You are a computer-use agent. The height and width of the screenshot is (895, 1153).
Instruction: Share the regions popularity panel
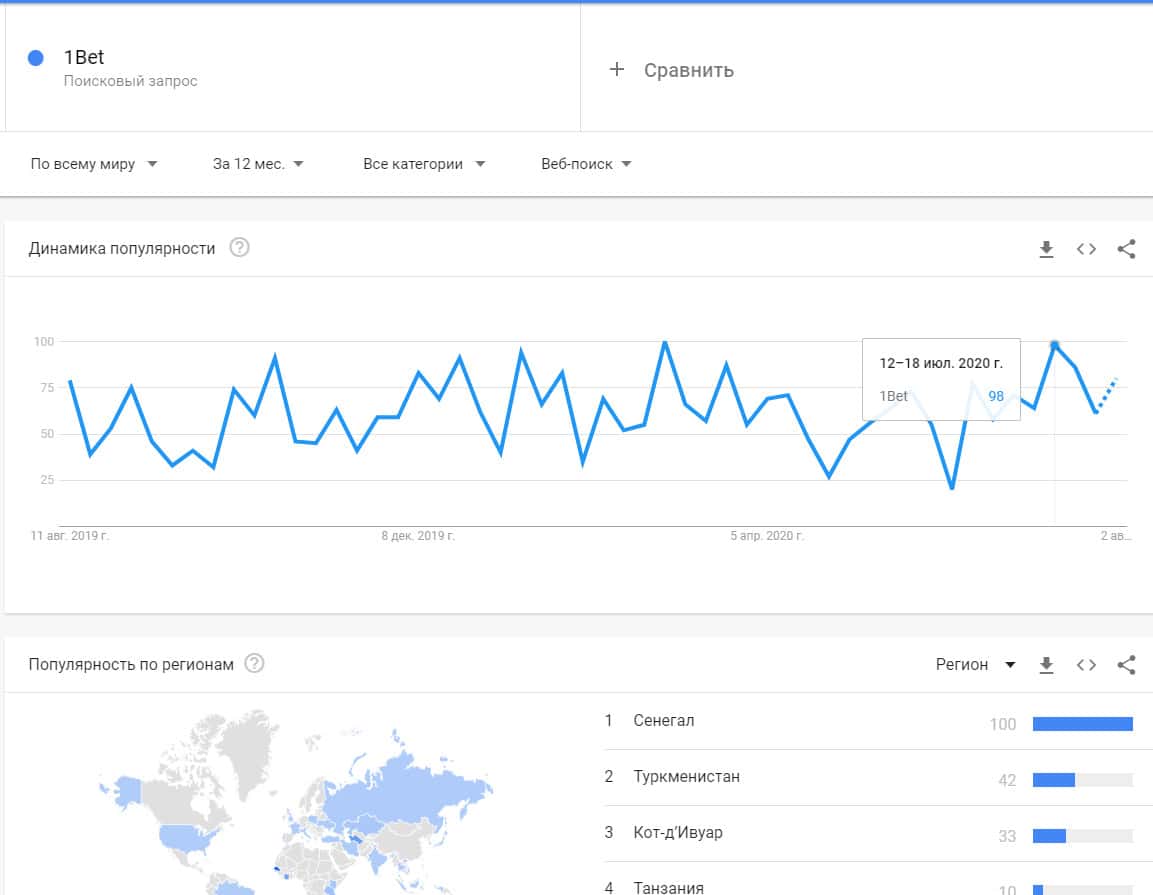[x=1126, y=665]
